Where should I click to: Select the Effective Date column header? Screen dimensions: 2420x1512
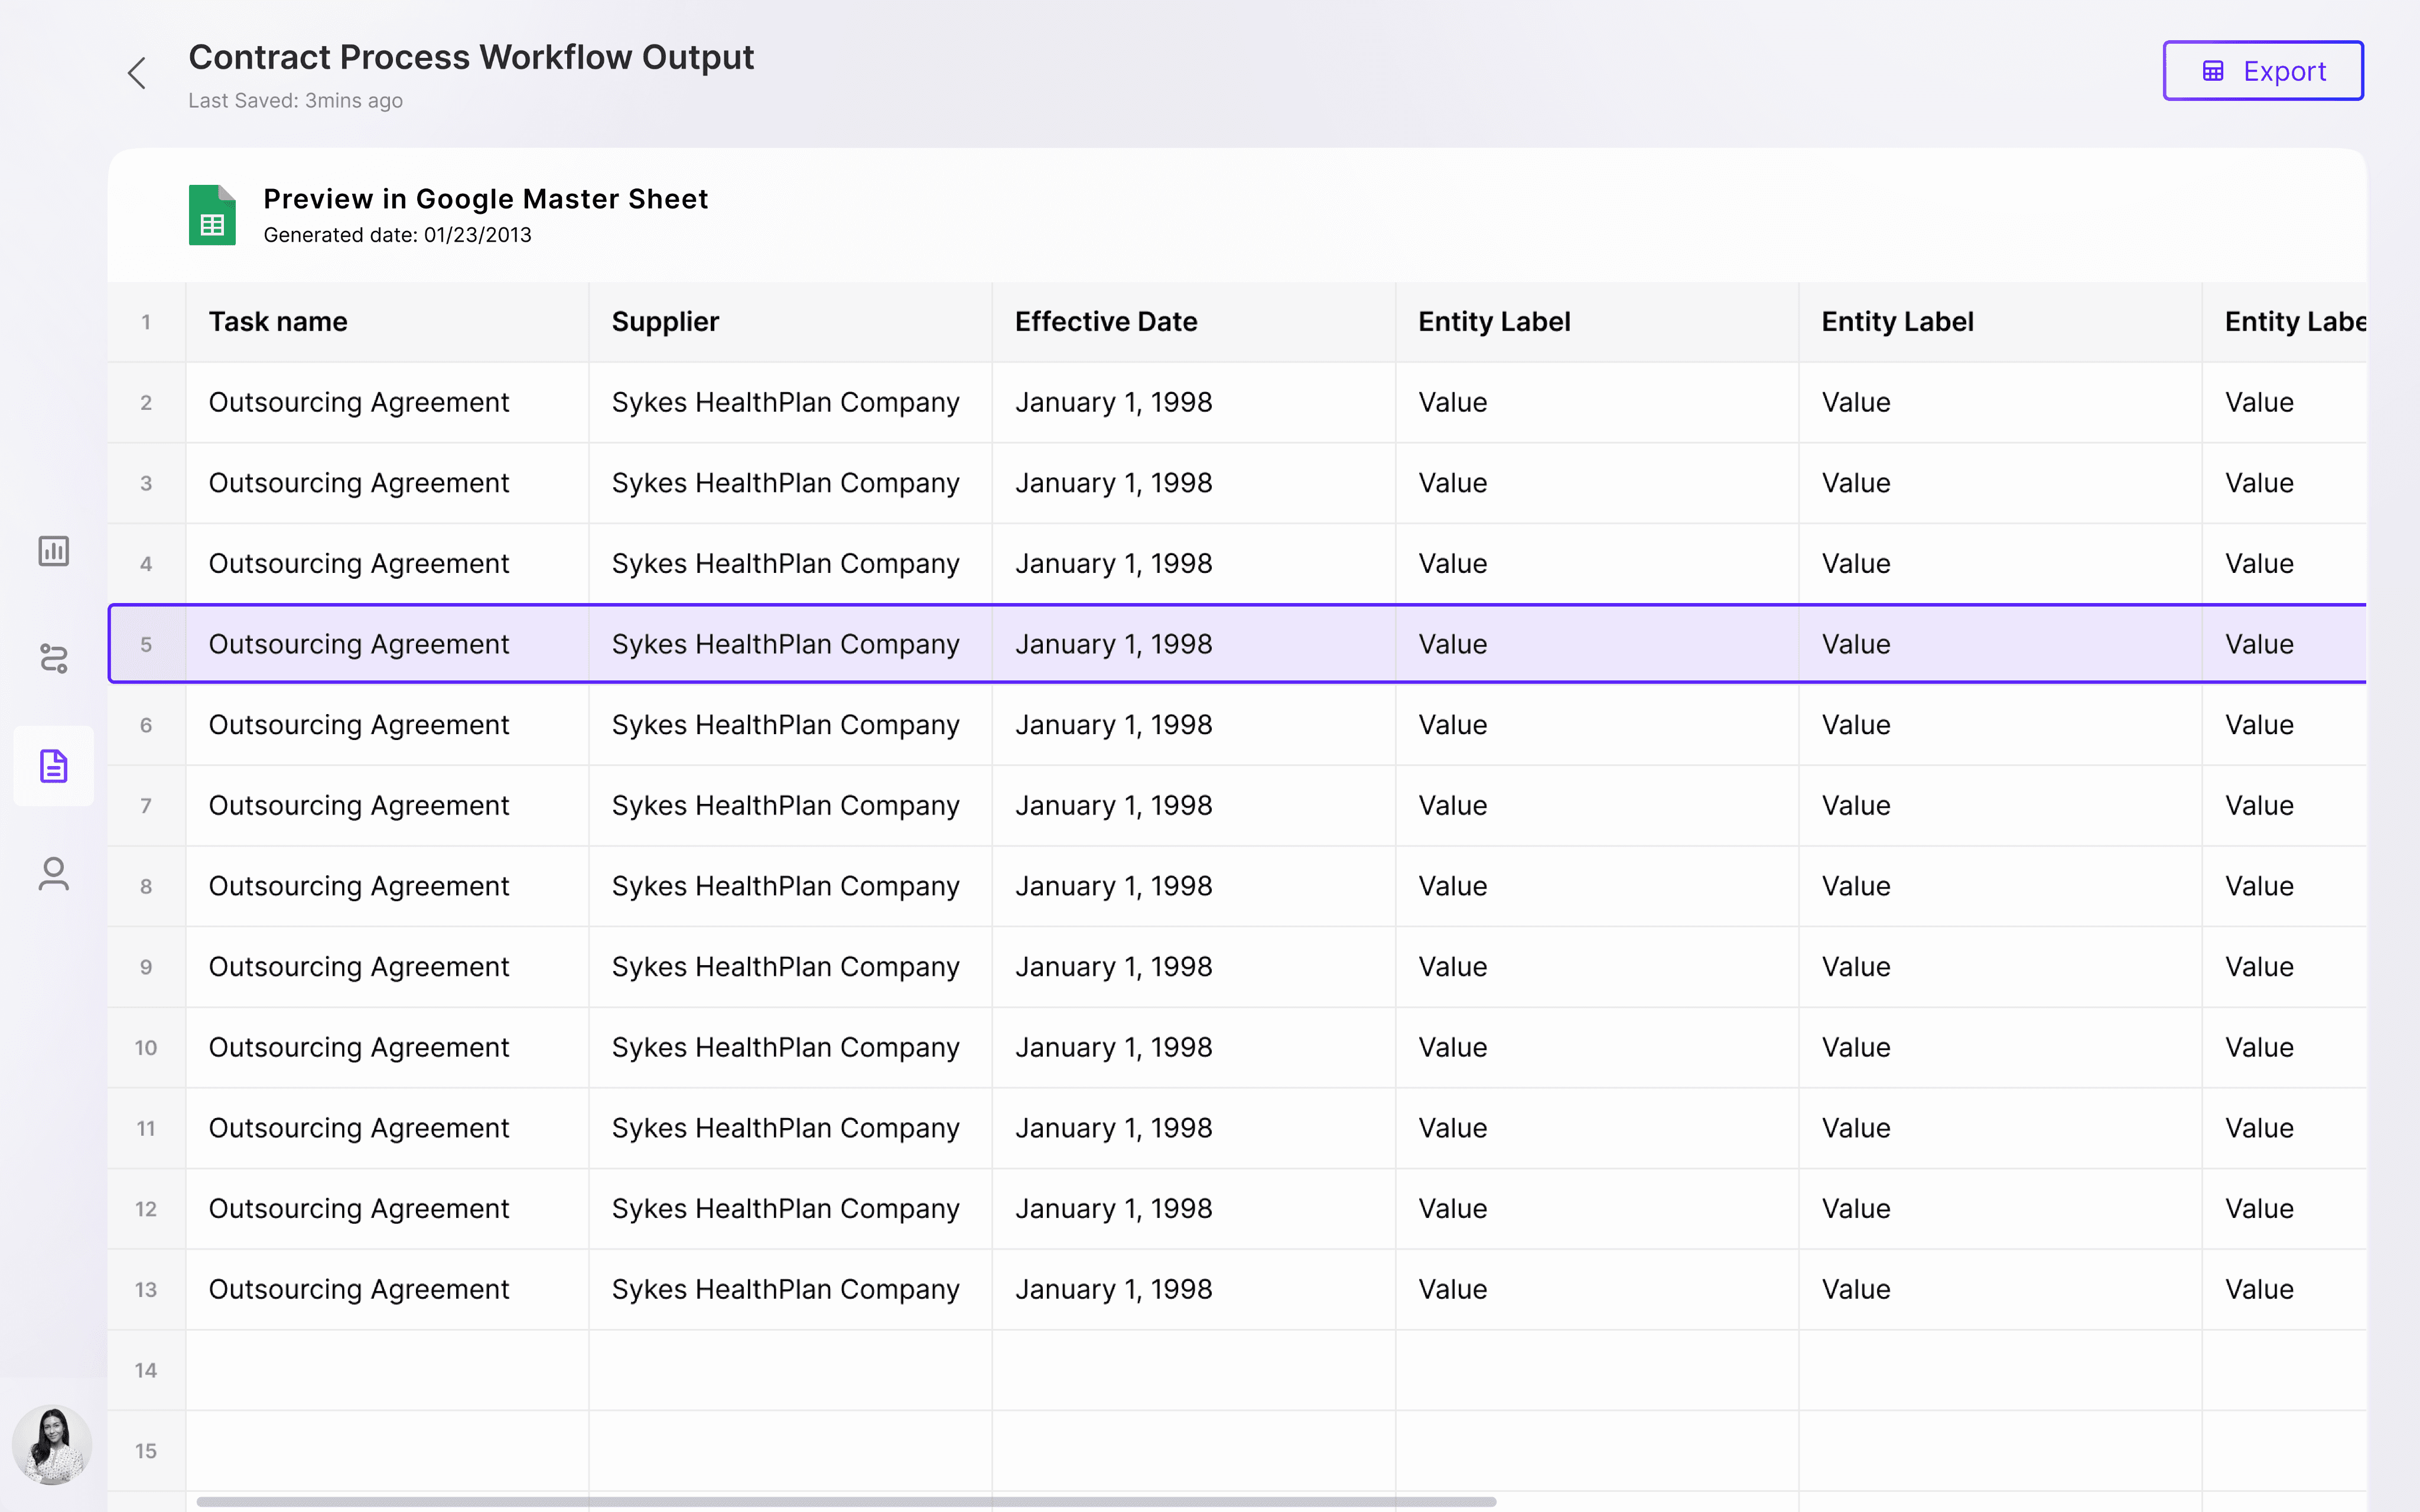(x=1105, y=322)
